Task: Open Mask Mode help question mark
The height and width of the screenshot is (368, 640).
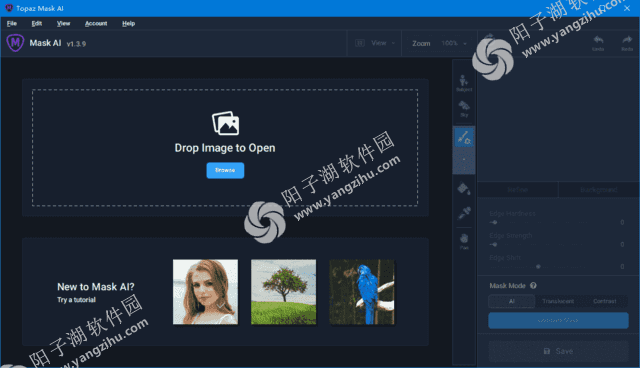Action: tap(533, 286)
